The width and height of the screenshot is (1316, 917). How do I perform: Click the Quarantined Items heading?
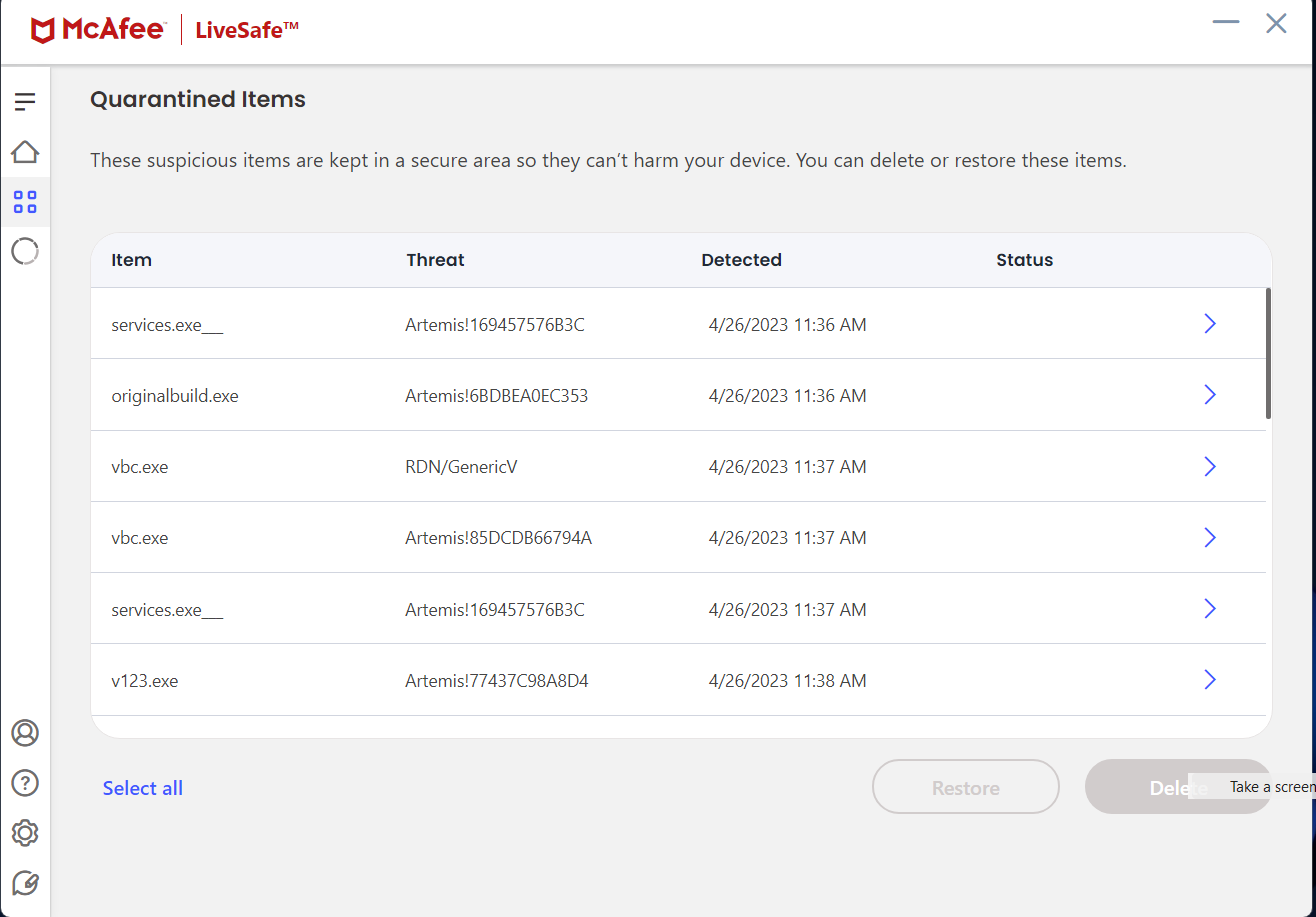198,99
